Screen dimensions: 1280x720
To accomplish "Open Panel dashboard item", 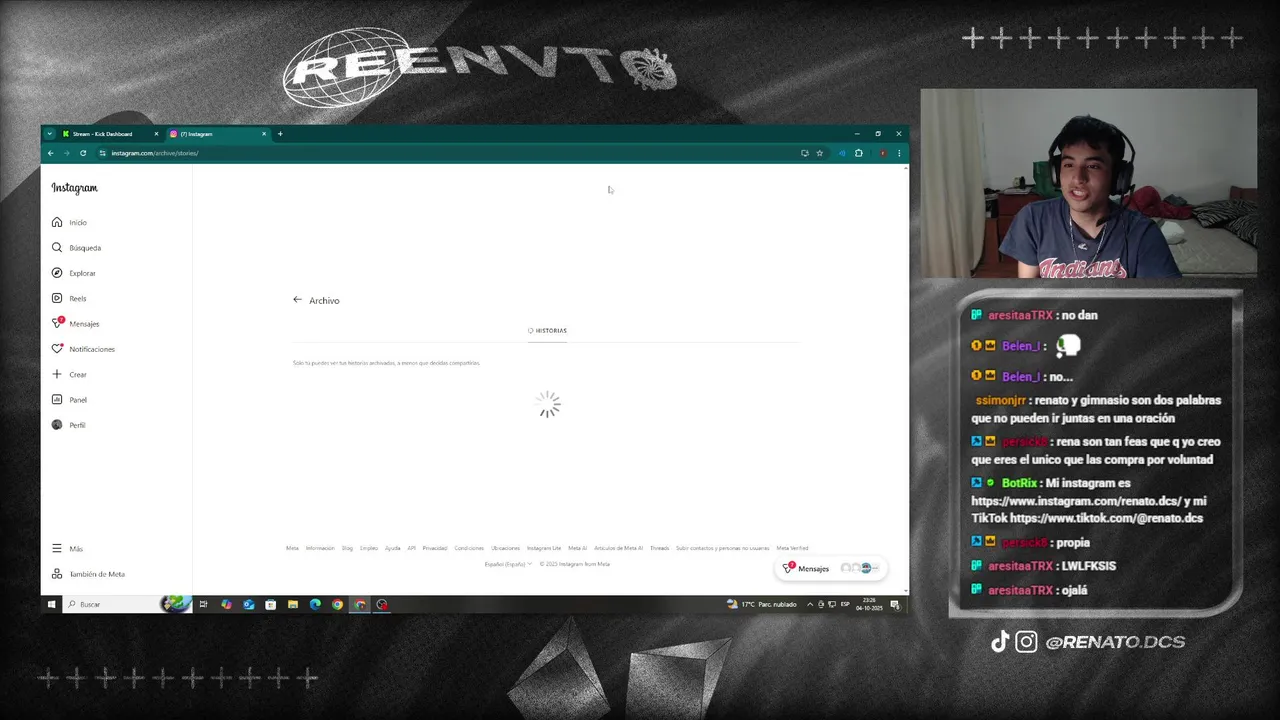I will pos(70,400).
